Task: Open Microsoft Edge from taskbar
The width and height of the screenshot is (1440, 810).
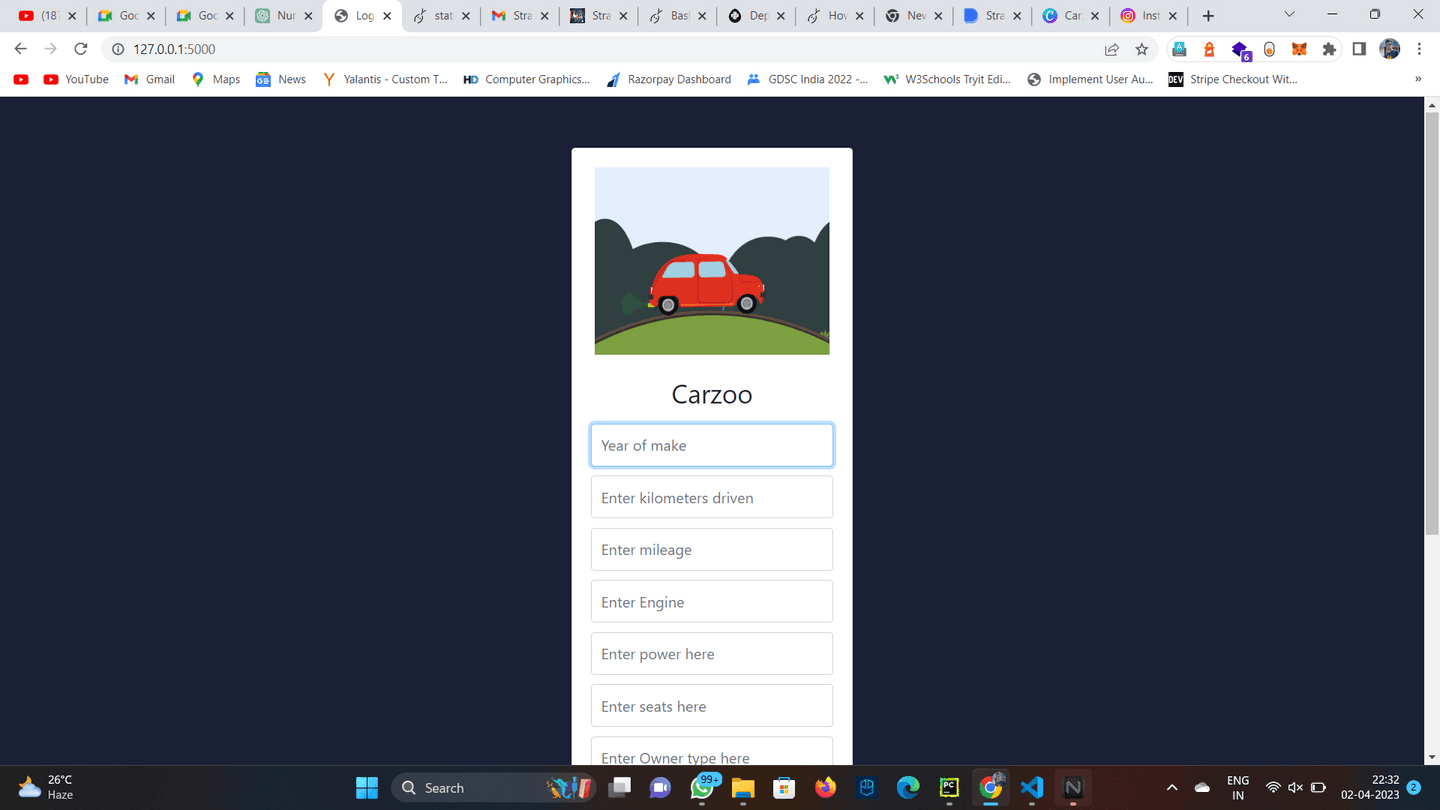Action: coord(908,788)
